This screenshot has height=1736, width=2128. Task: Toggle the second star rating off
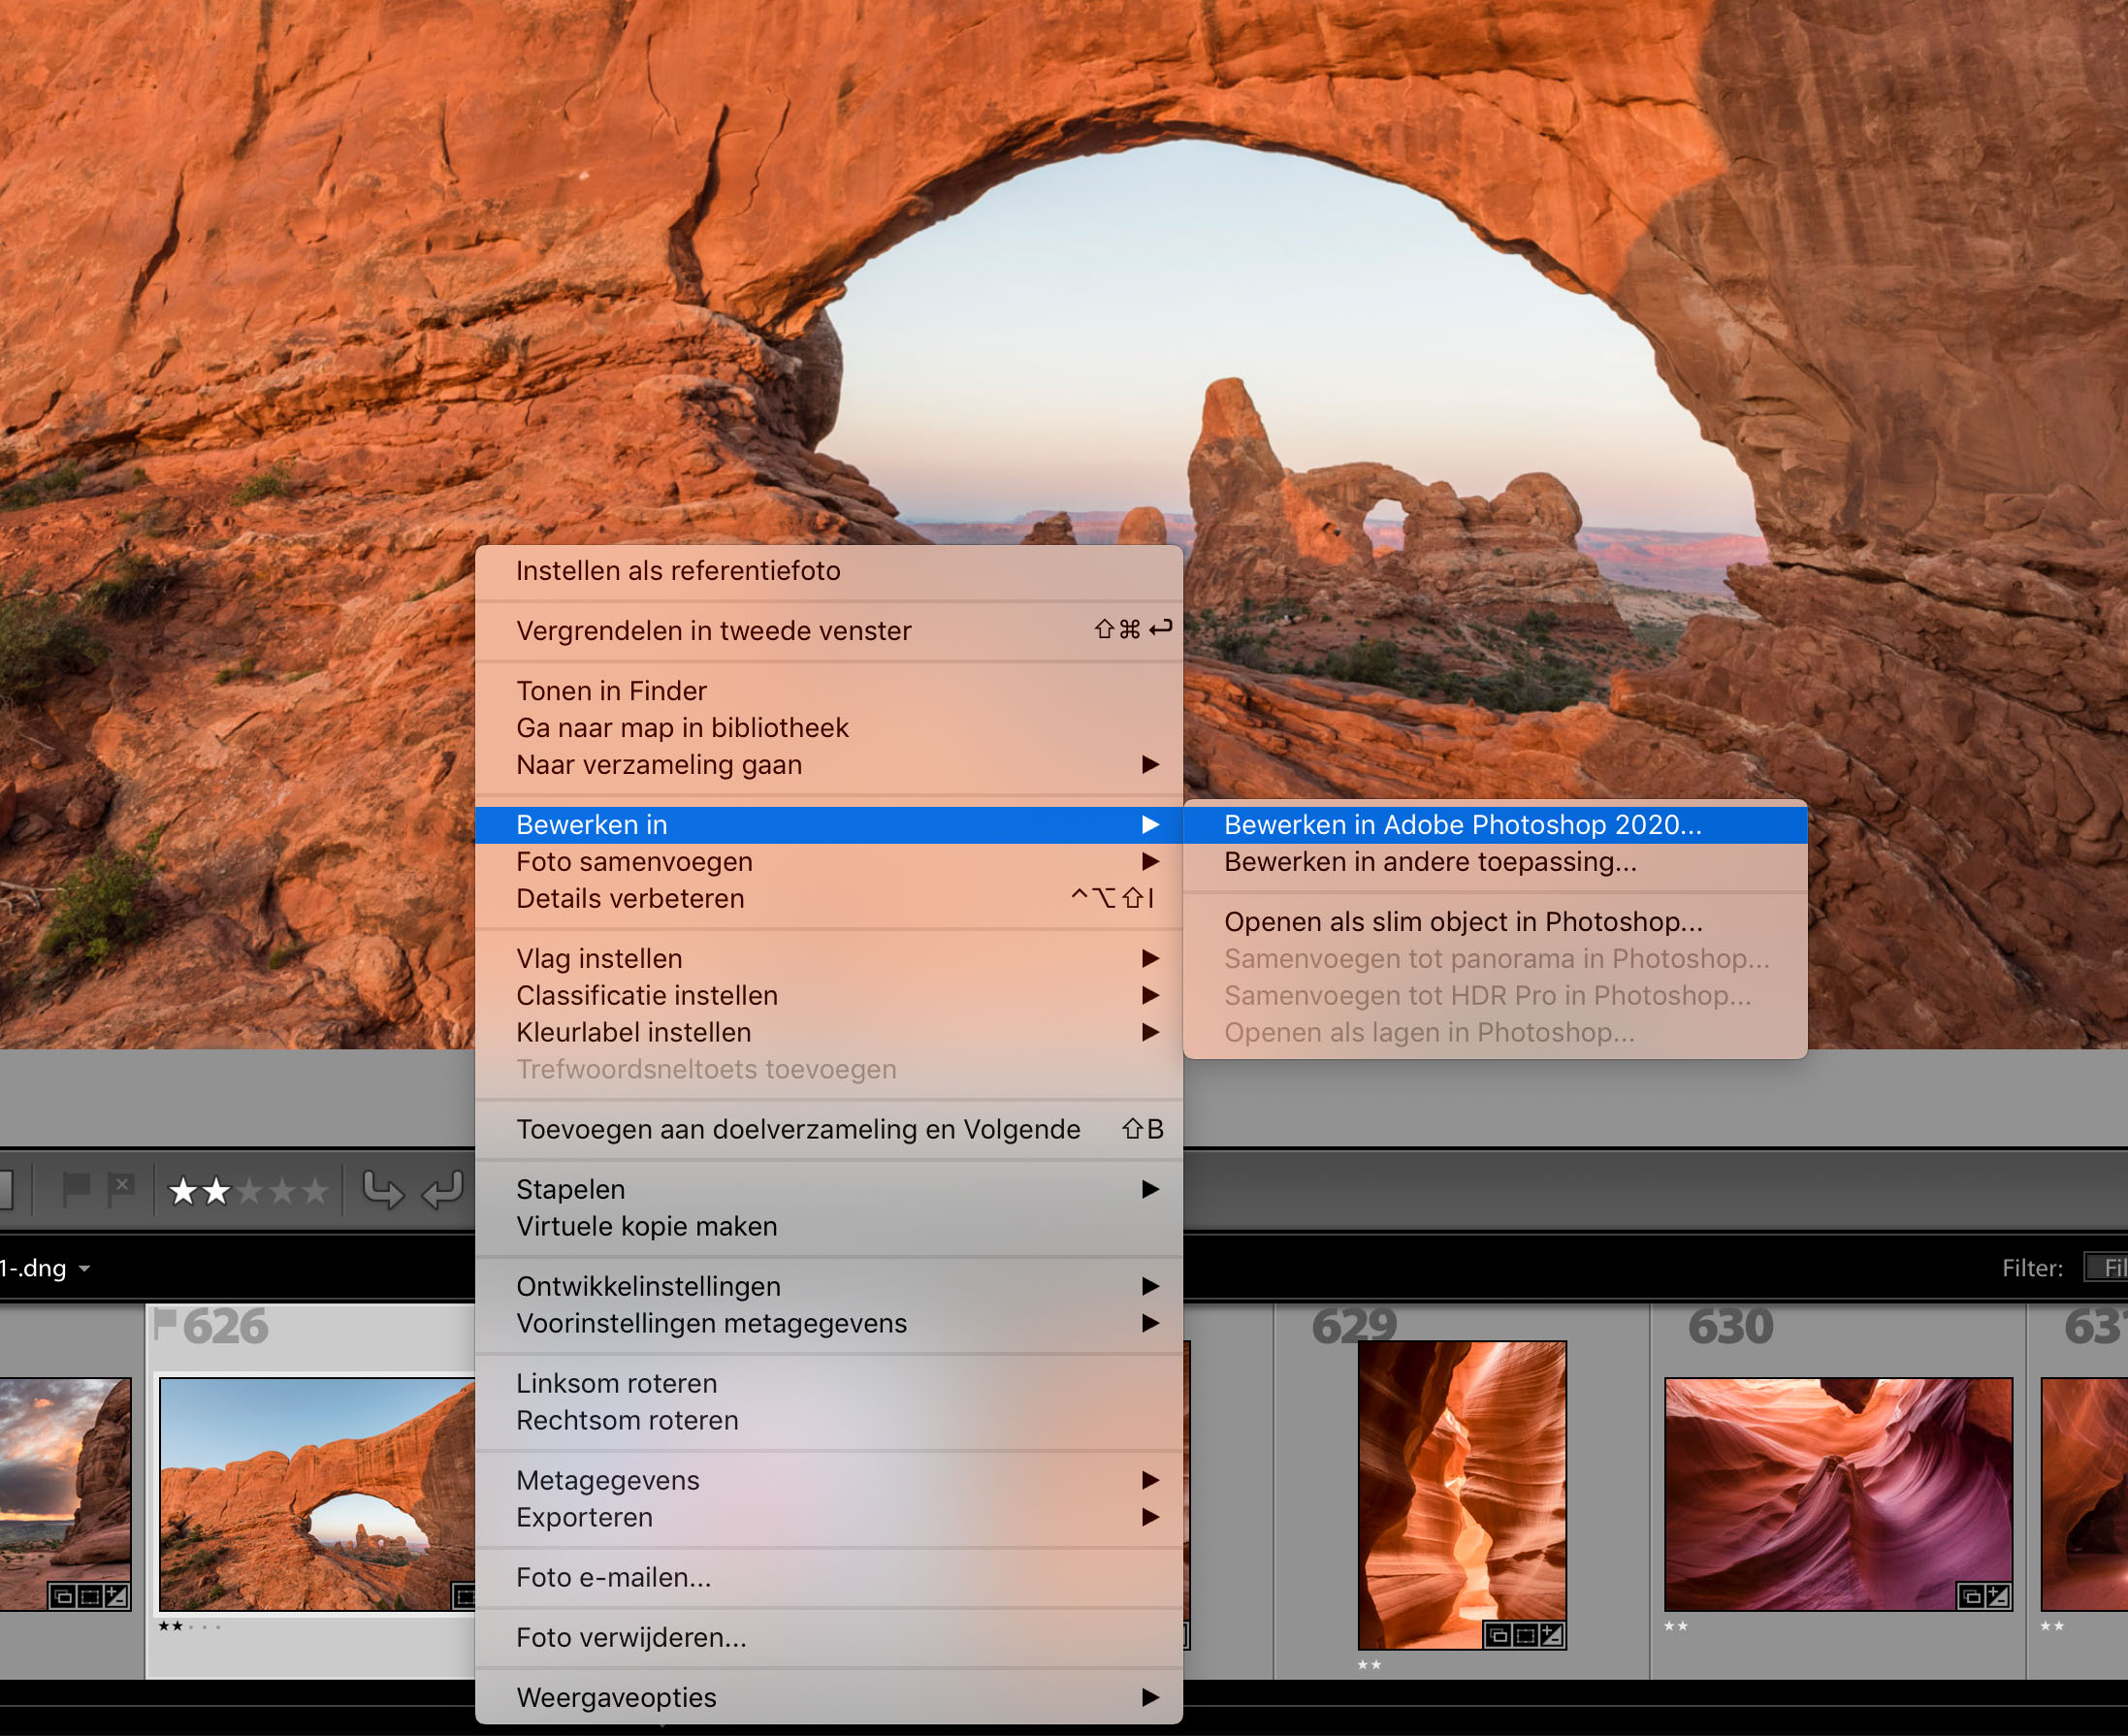click(x=217, y=1190)
